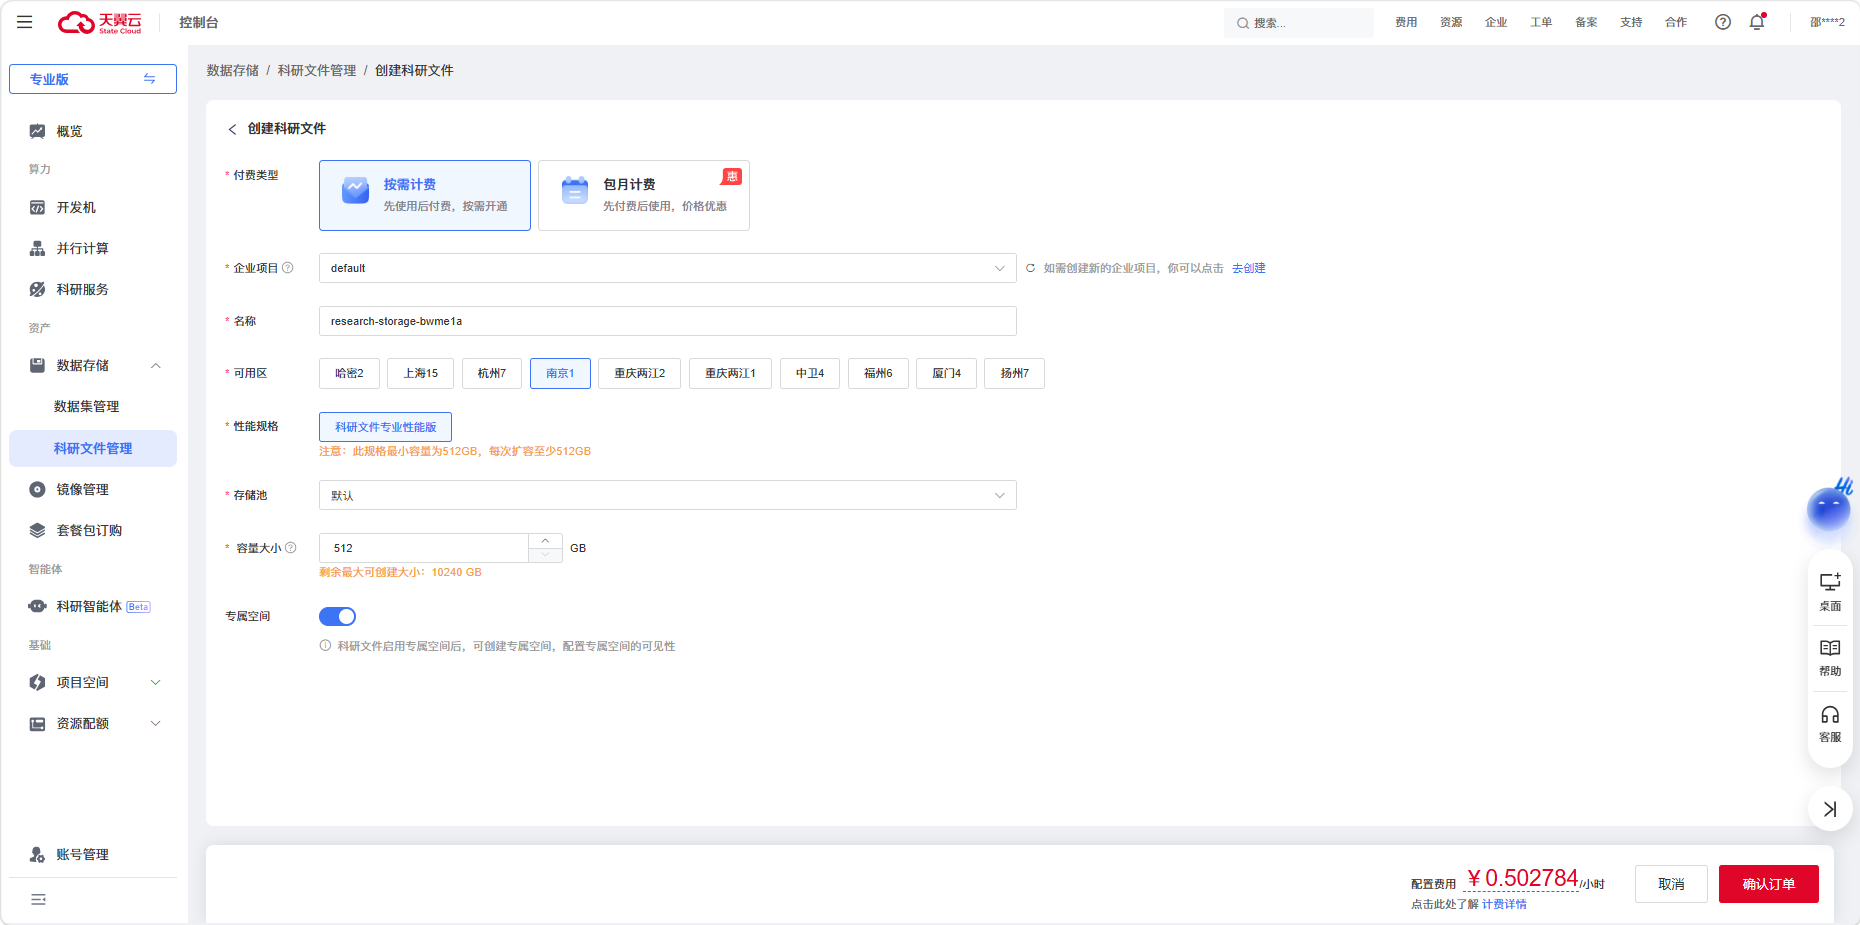
Task: Open 并行计算 in sidebar
Action: 93,248
